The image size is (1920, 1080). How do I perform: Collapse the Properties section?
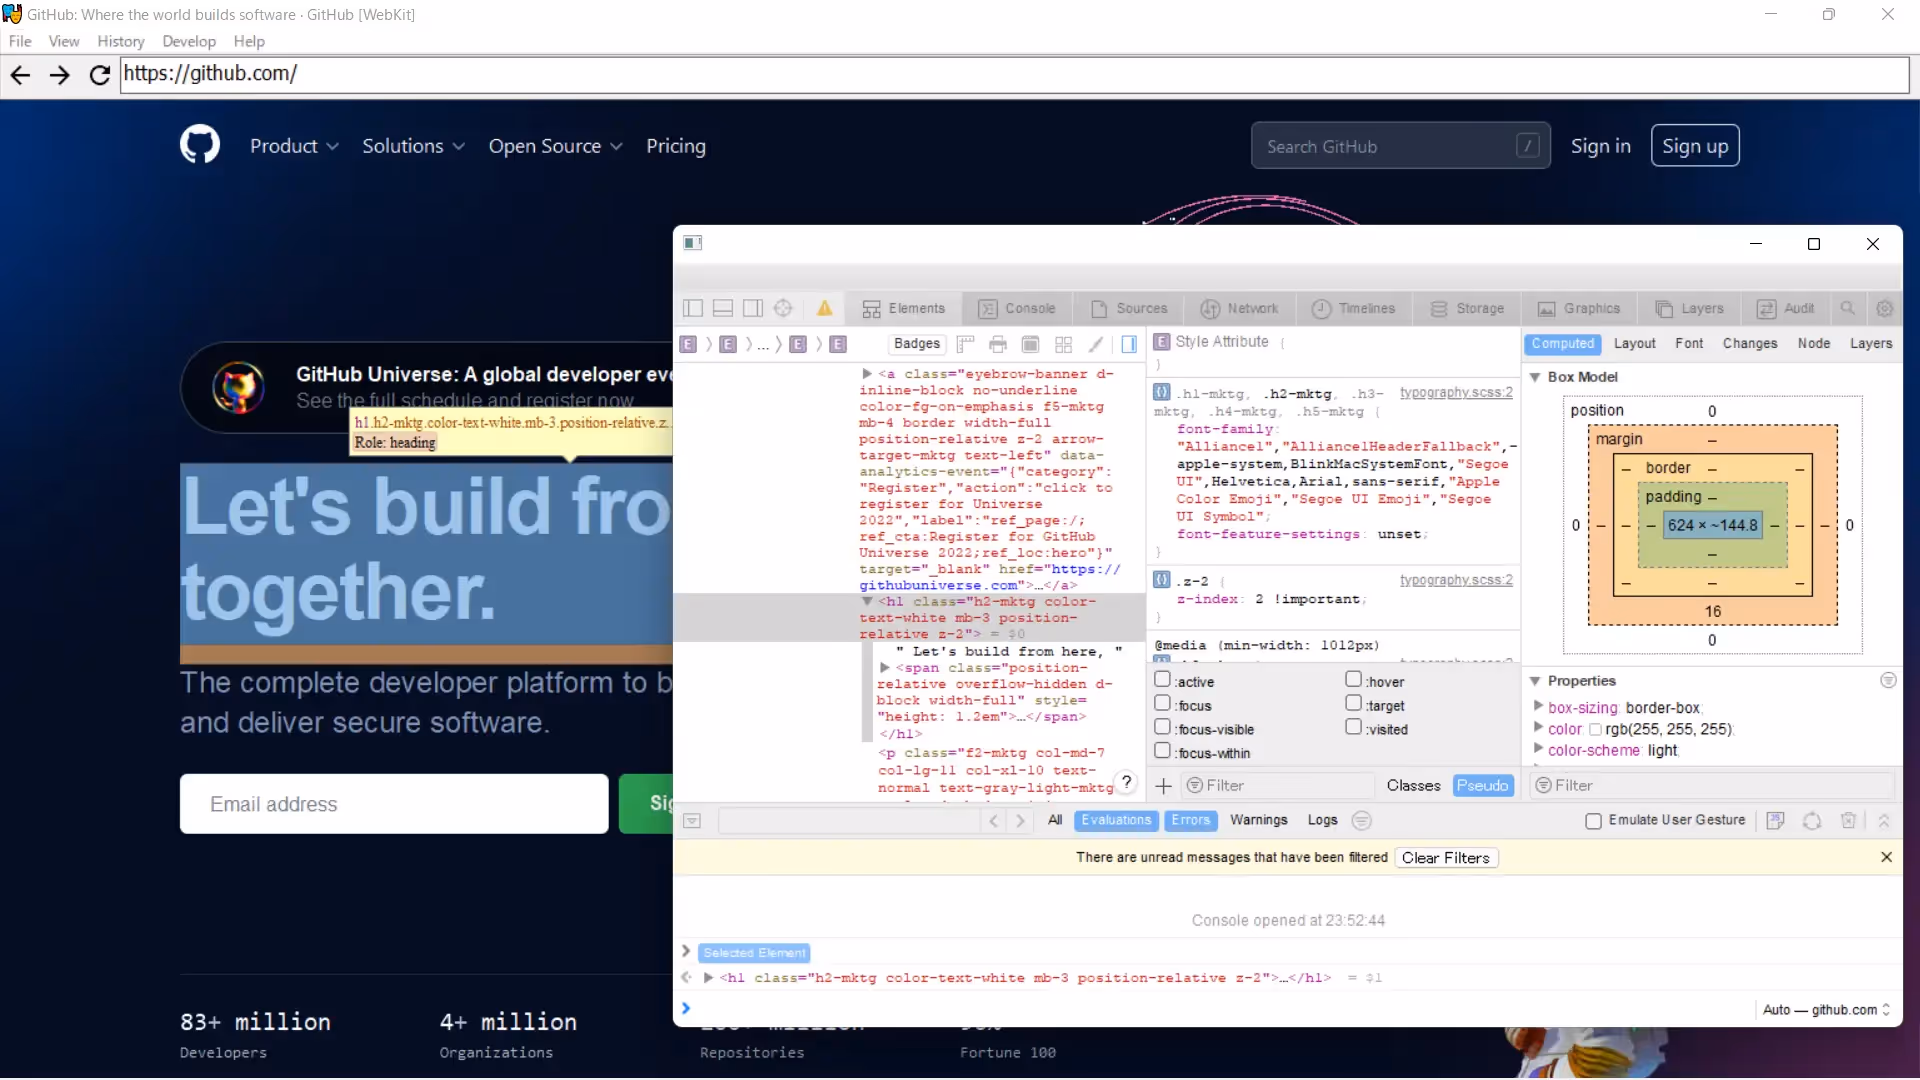1535,681
